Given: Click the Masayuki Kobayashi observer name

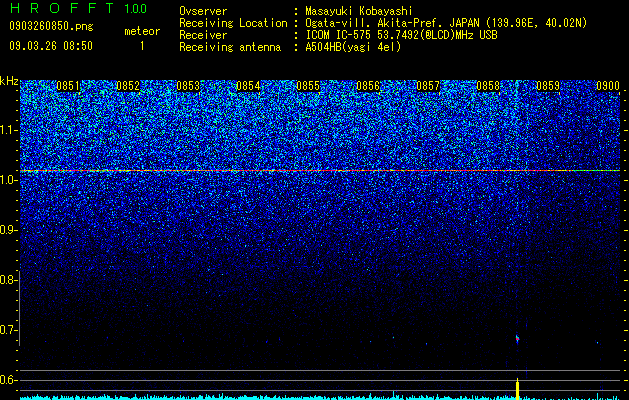Looking at the screenshot, I should click(x=359, y=11).
